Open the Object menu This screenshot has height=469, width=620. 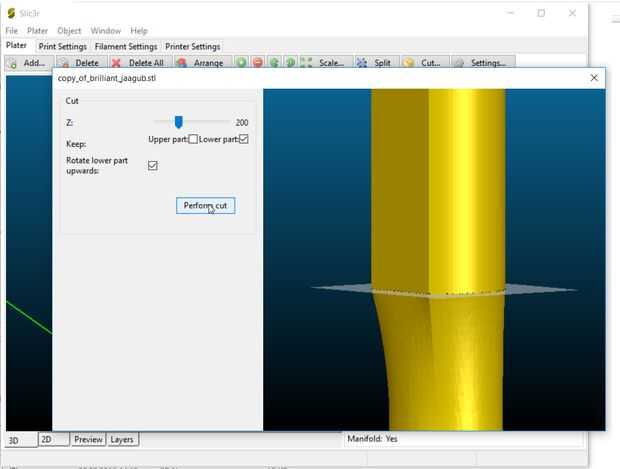point(69,30)
